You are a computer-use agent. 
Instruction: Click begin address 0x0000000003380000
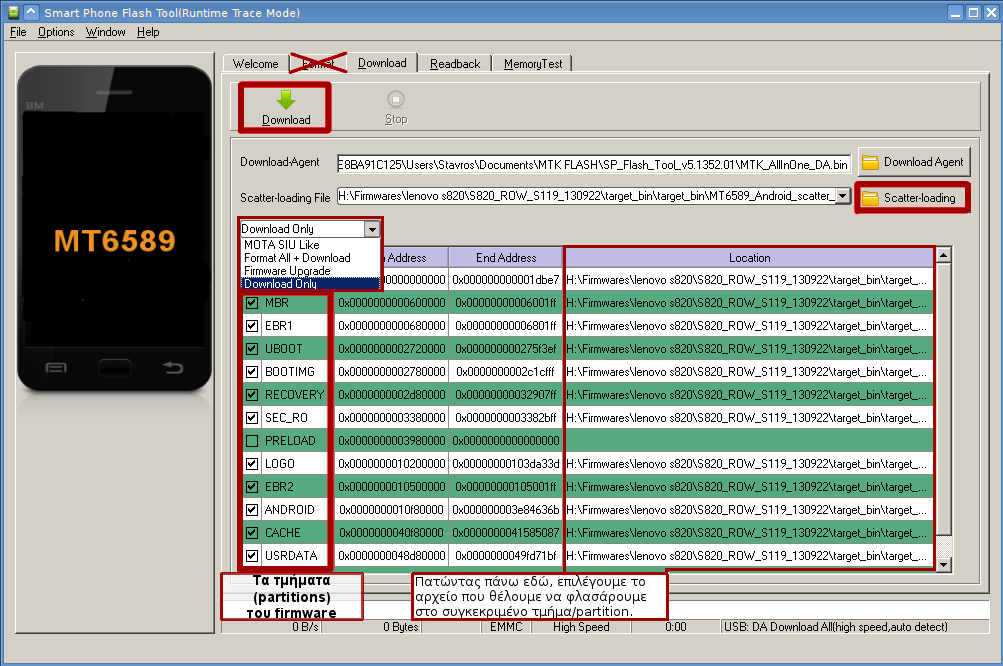coord(391,418)
